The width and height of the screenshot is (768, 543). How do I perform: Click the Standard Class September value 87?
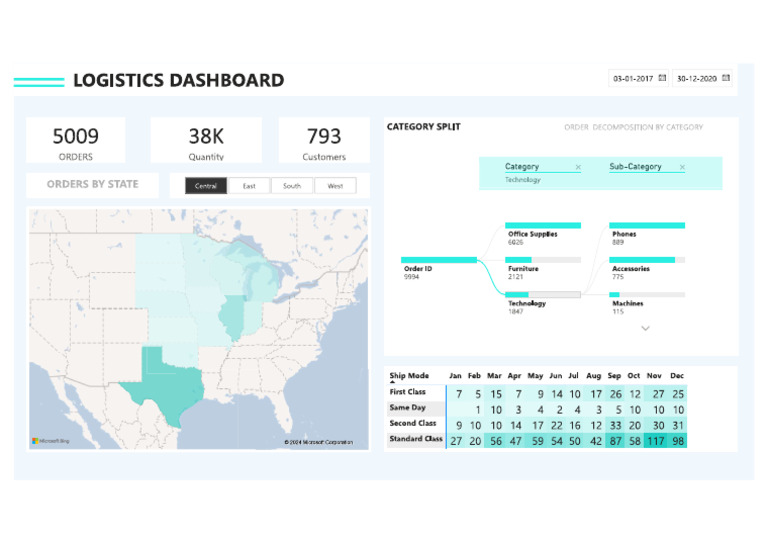pos(615,441)
